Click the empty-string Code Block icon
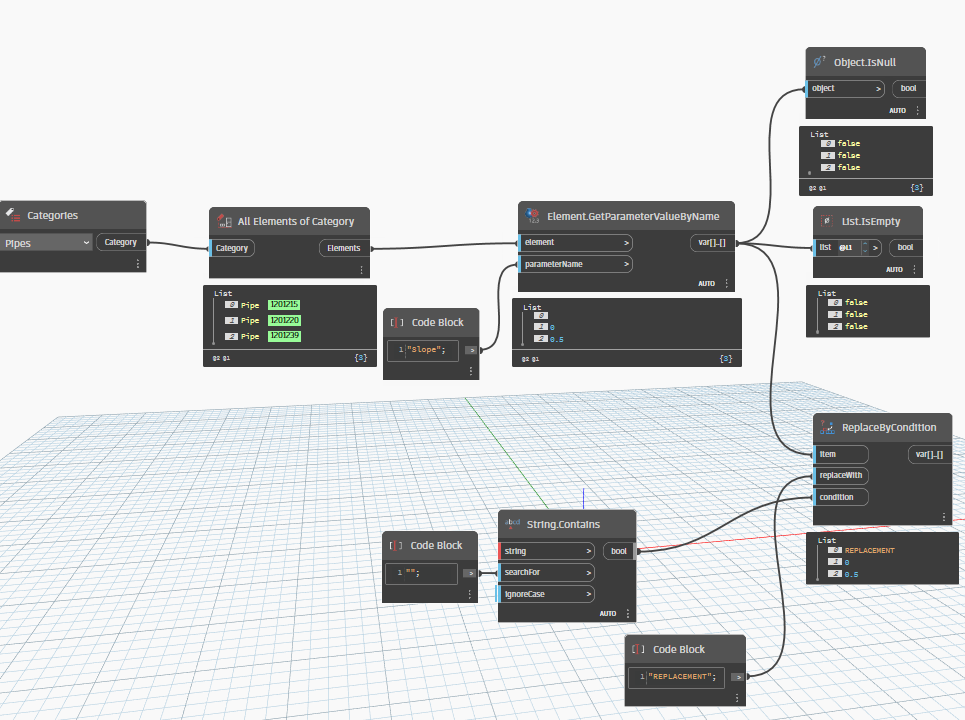 tap(396, 545)
